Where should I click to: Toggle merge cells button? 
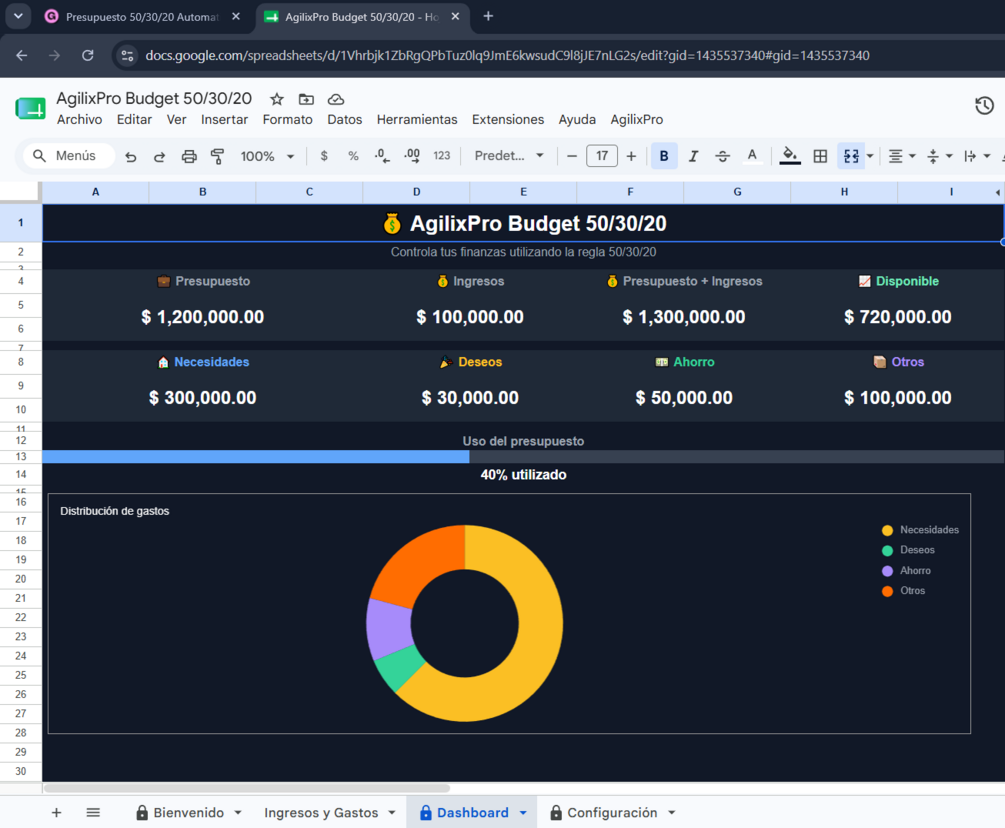pyautogui.click(x=851, y=156)
